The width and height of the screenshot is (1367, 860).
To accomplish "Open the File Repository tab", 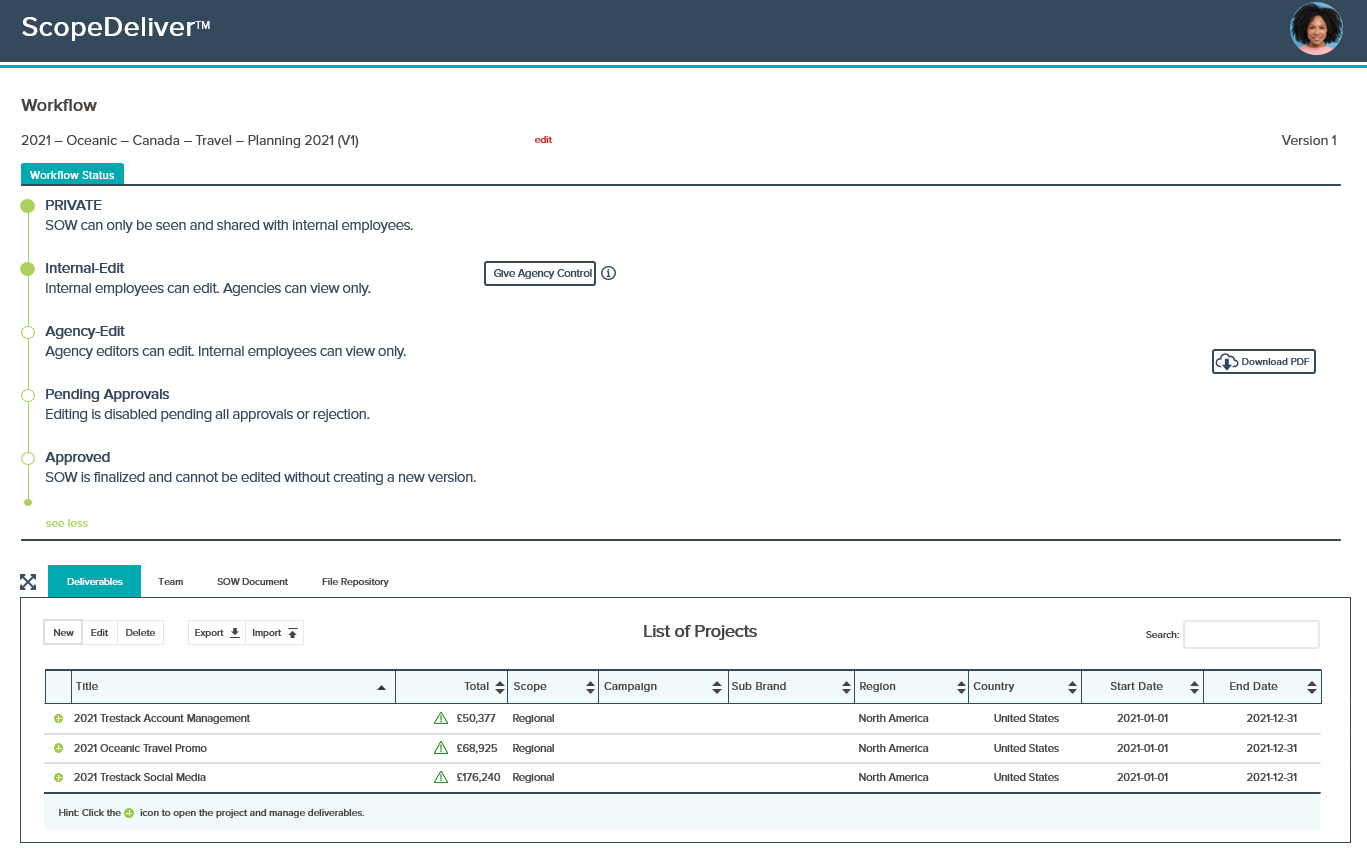I will pyautogui.click(x=355, y=581).
